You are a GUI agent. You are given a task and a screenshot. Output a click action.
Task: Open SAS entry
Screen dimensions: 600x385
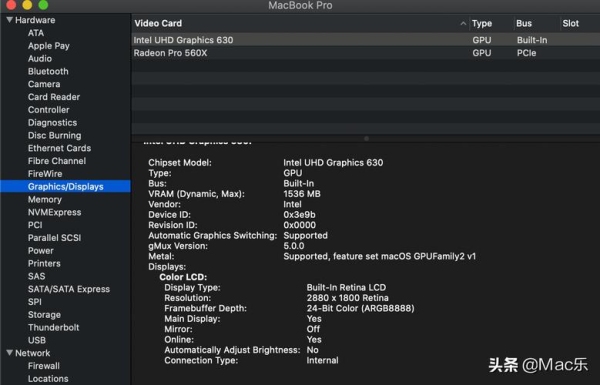37,276
